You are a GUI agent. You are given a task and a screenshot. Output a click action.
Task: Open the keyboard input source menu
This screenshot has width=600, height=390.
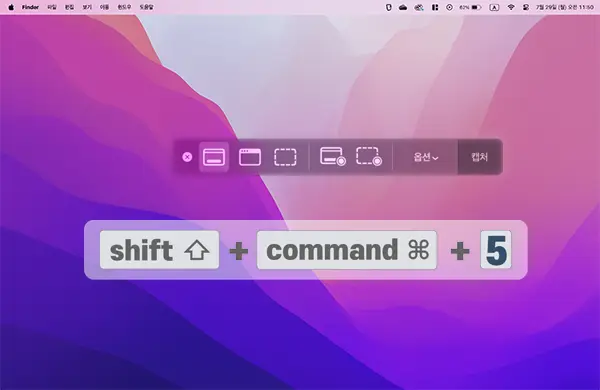pyautogui.click(x=494, y=7)
